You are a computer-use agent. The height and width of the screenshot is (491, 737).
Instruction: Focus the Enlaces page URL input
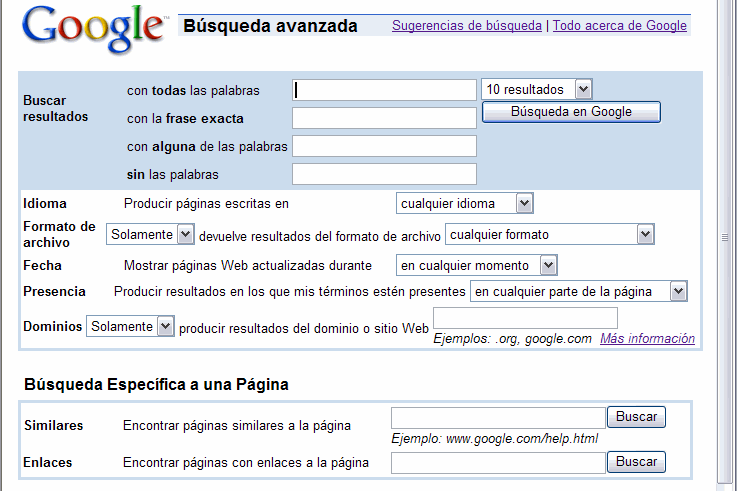498,463
